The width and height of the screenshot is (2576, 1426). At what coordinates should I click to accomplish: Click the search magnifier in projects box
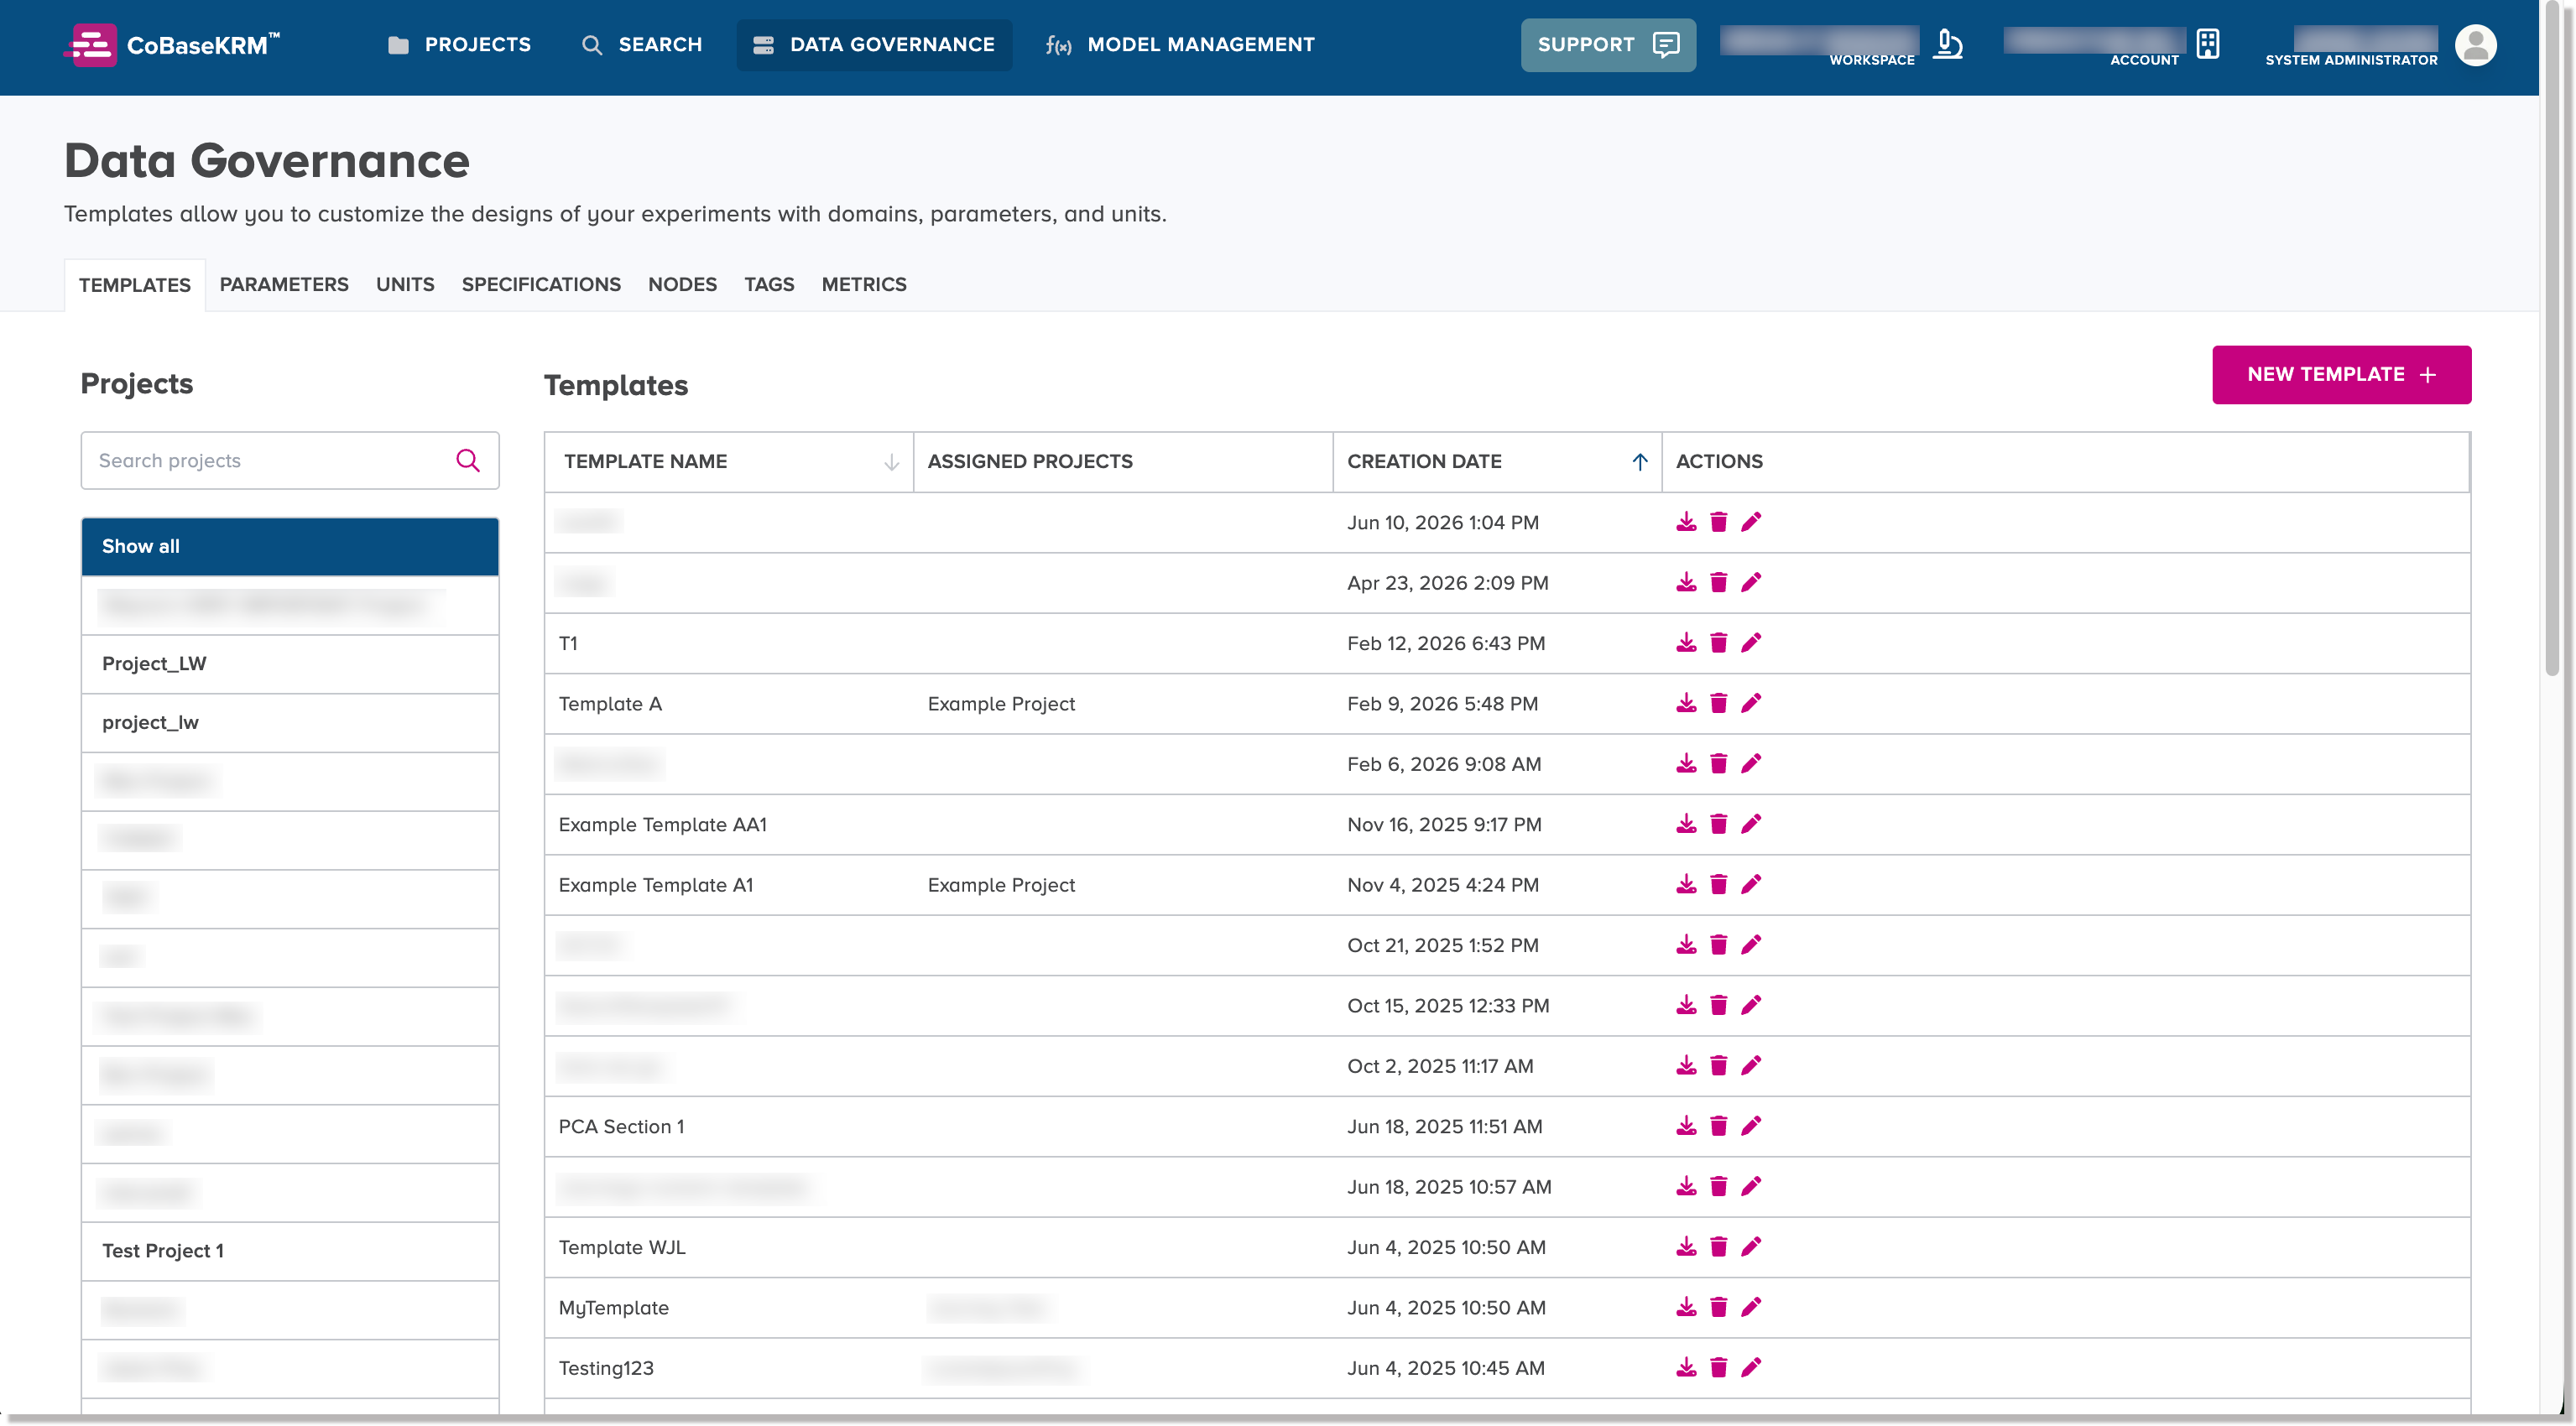point(468,460)
